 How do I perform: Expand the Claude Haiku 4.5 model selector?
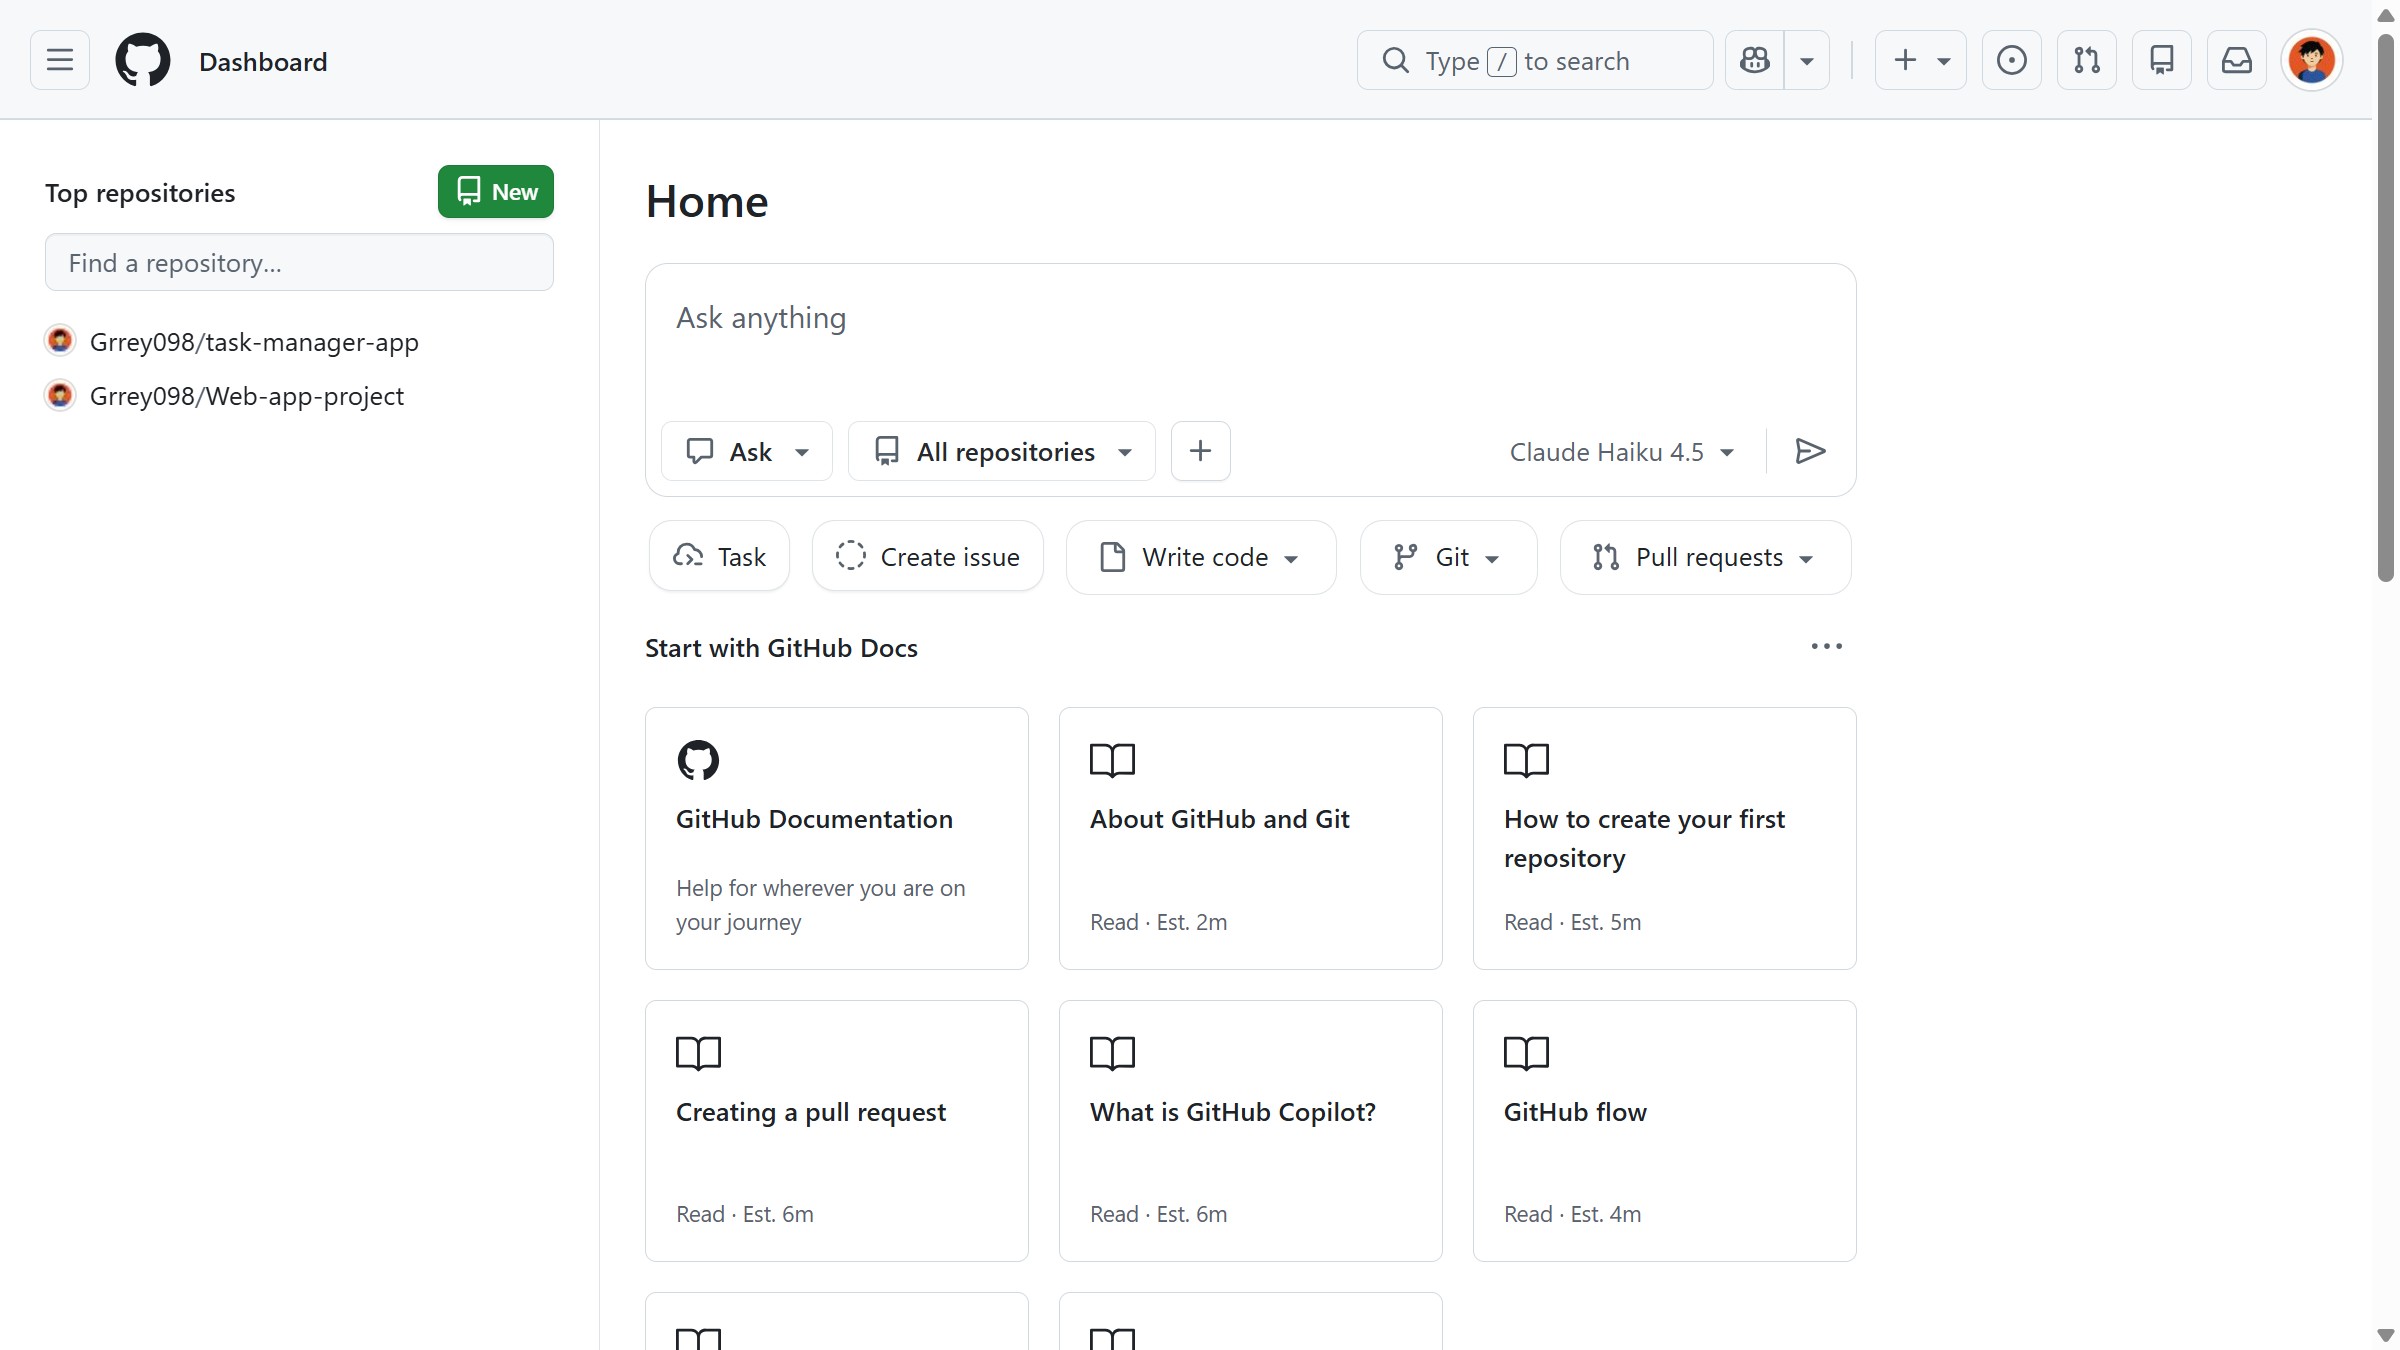click(x=1622, y=452)
